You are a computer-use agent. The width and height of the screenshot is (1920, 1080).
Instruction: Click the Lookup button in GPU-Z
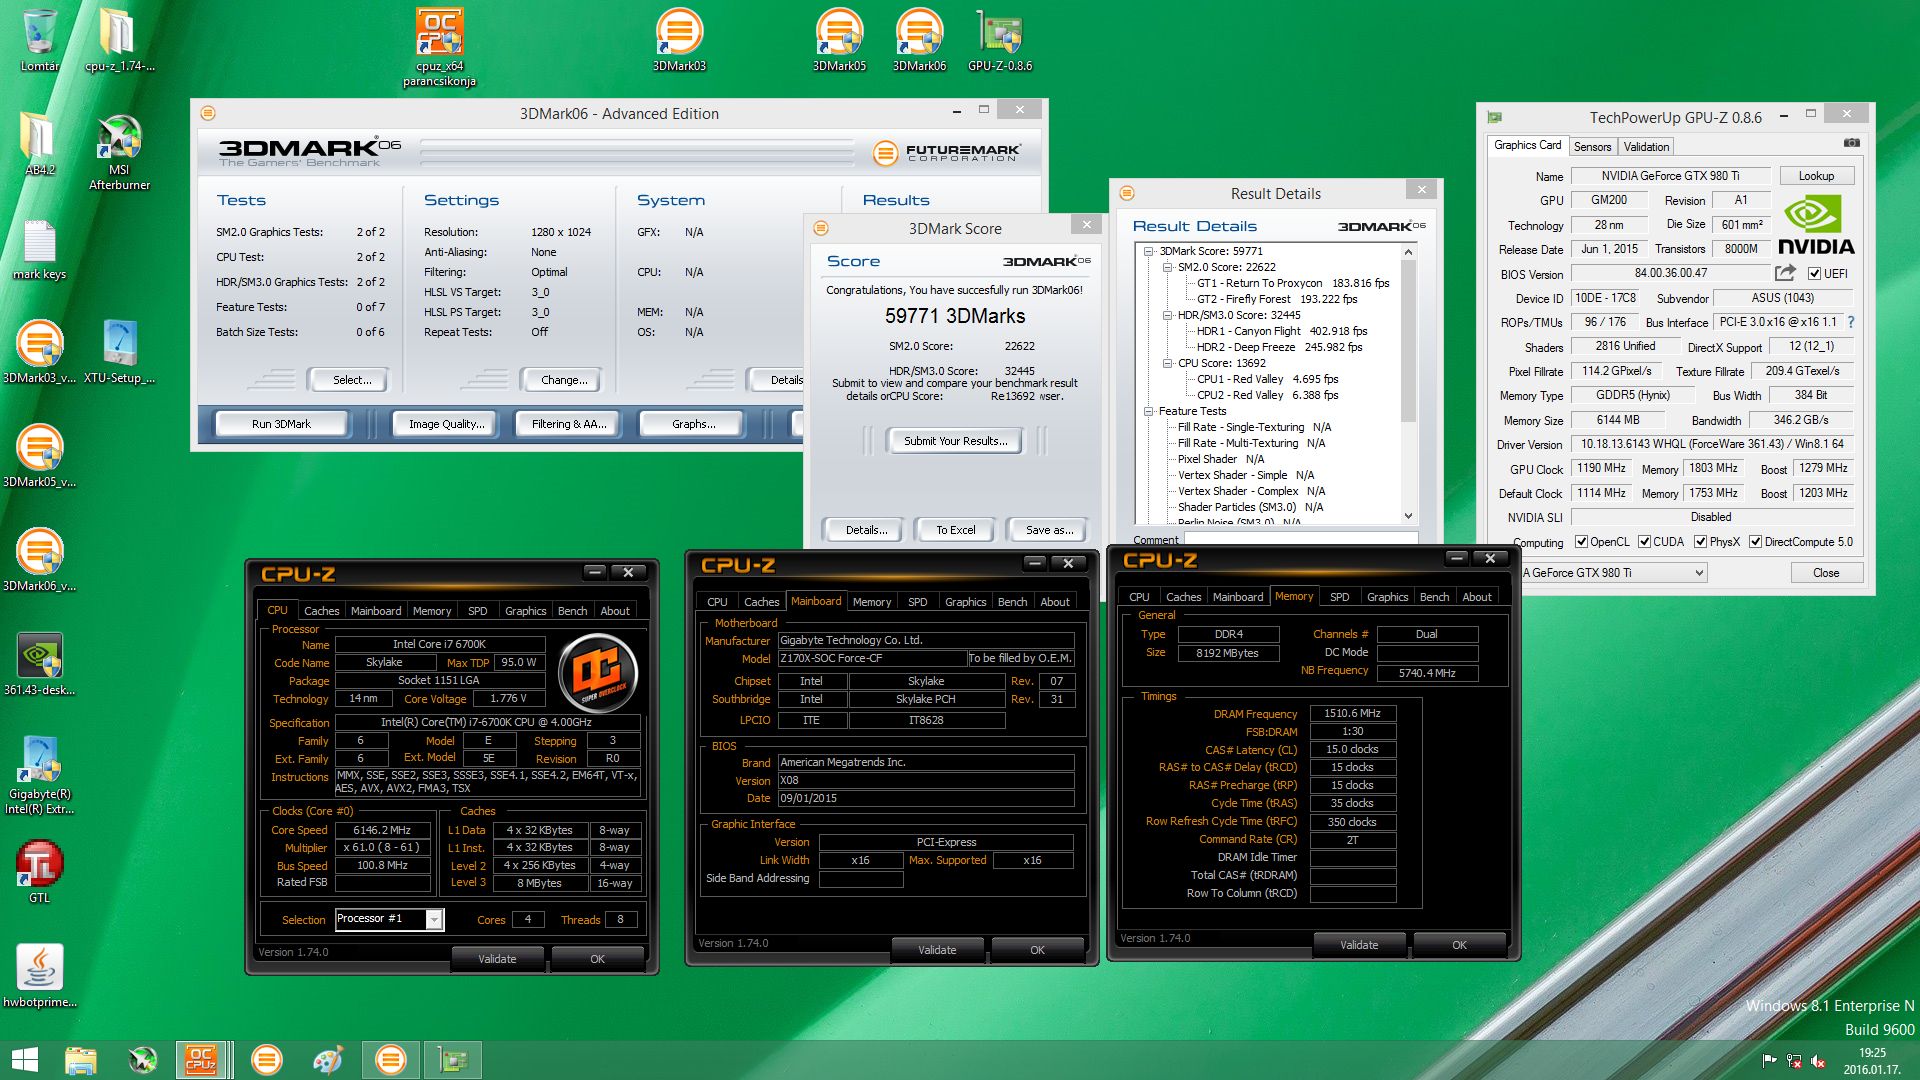(1816, 175)
